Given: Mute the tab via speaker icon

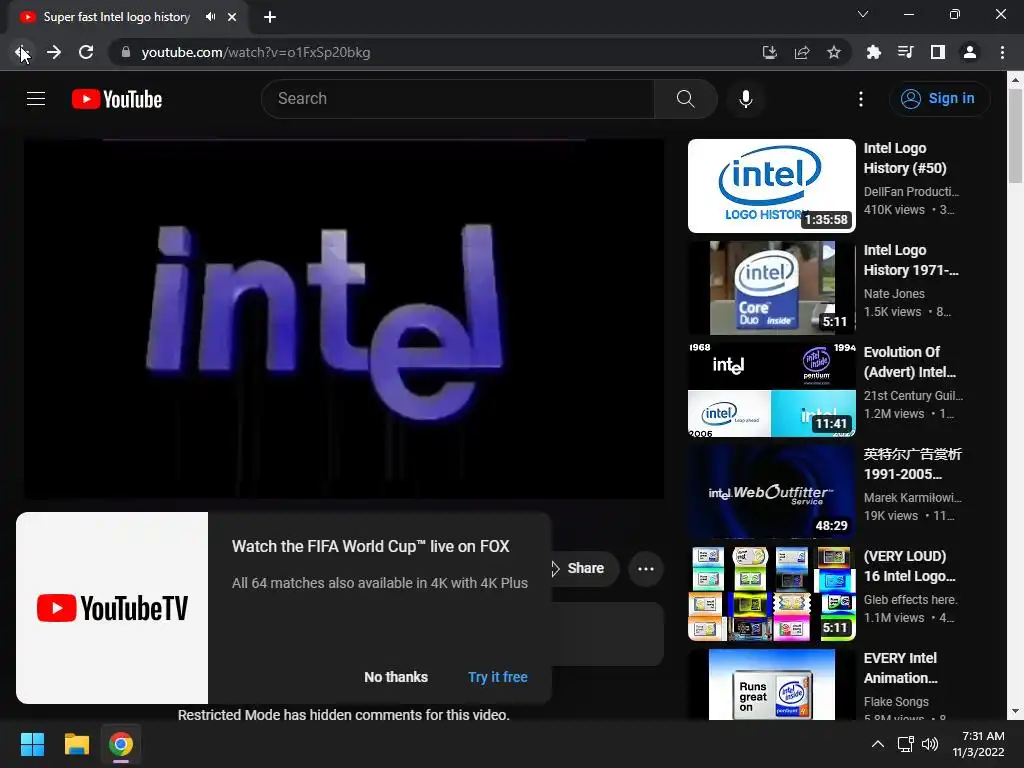Looking at the screenshot, I should click(210, 17).
